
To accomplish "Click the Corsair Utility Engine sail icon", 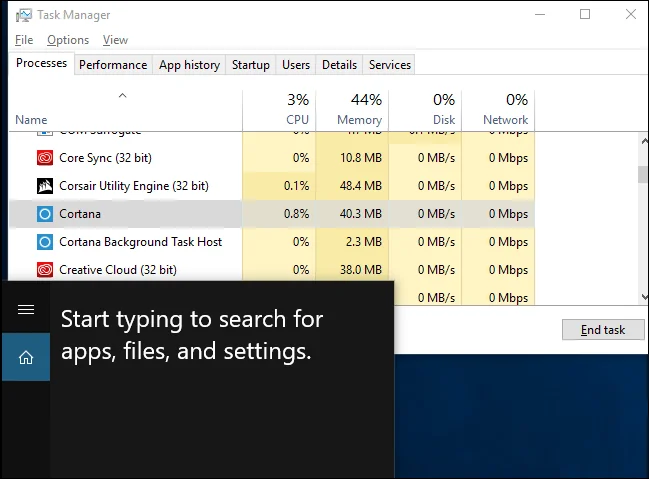I will click(x=45, y=186).
